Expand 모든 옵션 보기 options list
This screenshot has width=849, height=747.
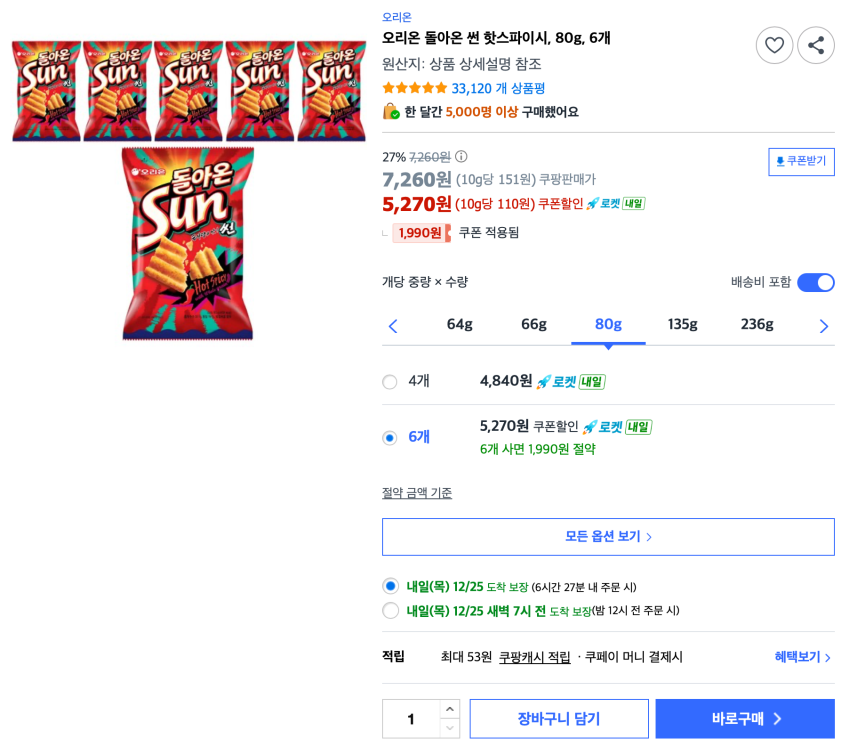608,537
